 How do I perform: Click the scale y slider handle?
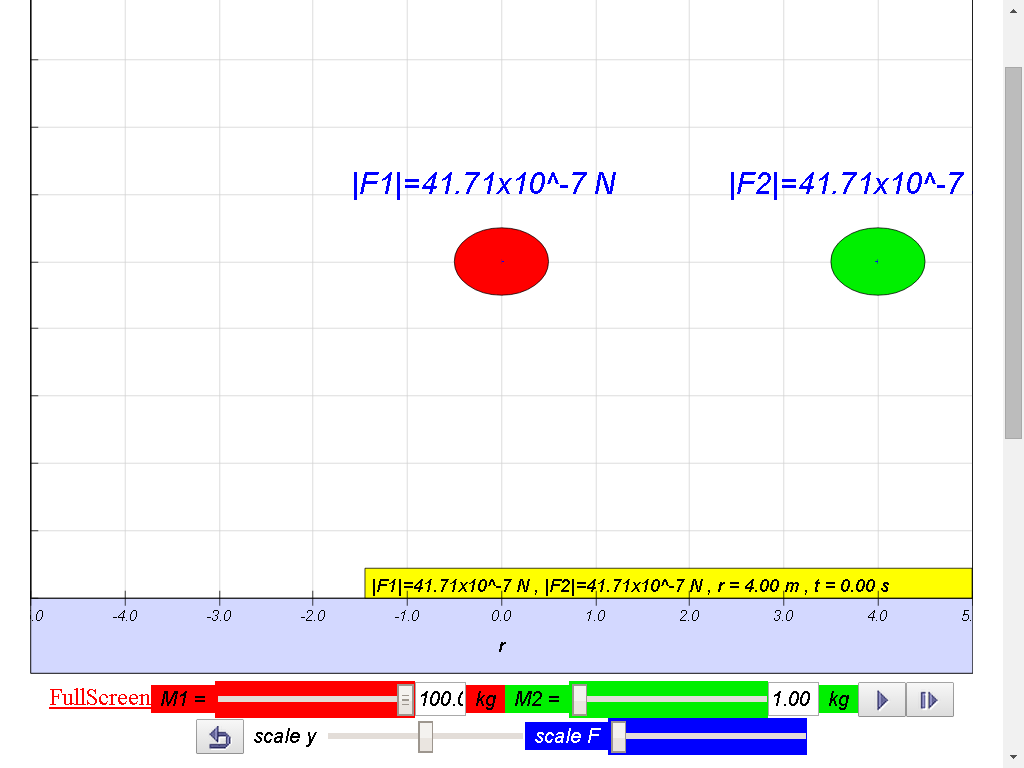point(425,737)
